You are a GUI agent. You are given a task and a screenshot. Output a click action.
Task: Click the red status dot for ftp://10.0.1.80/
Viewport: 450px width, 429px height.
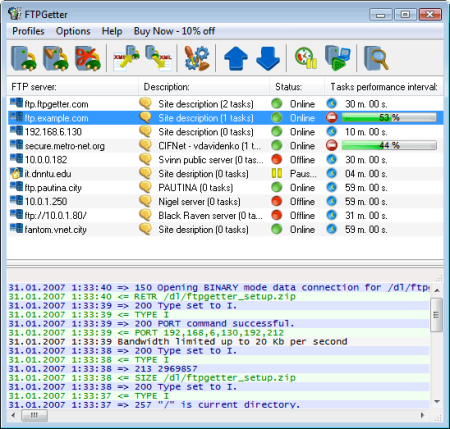pyautogui.click(x=277, y=215)
